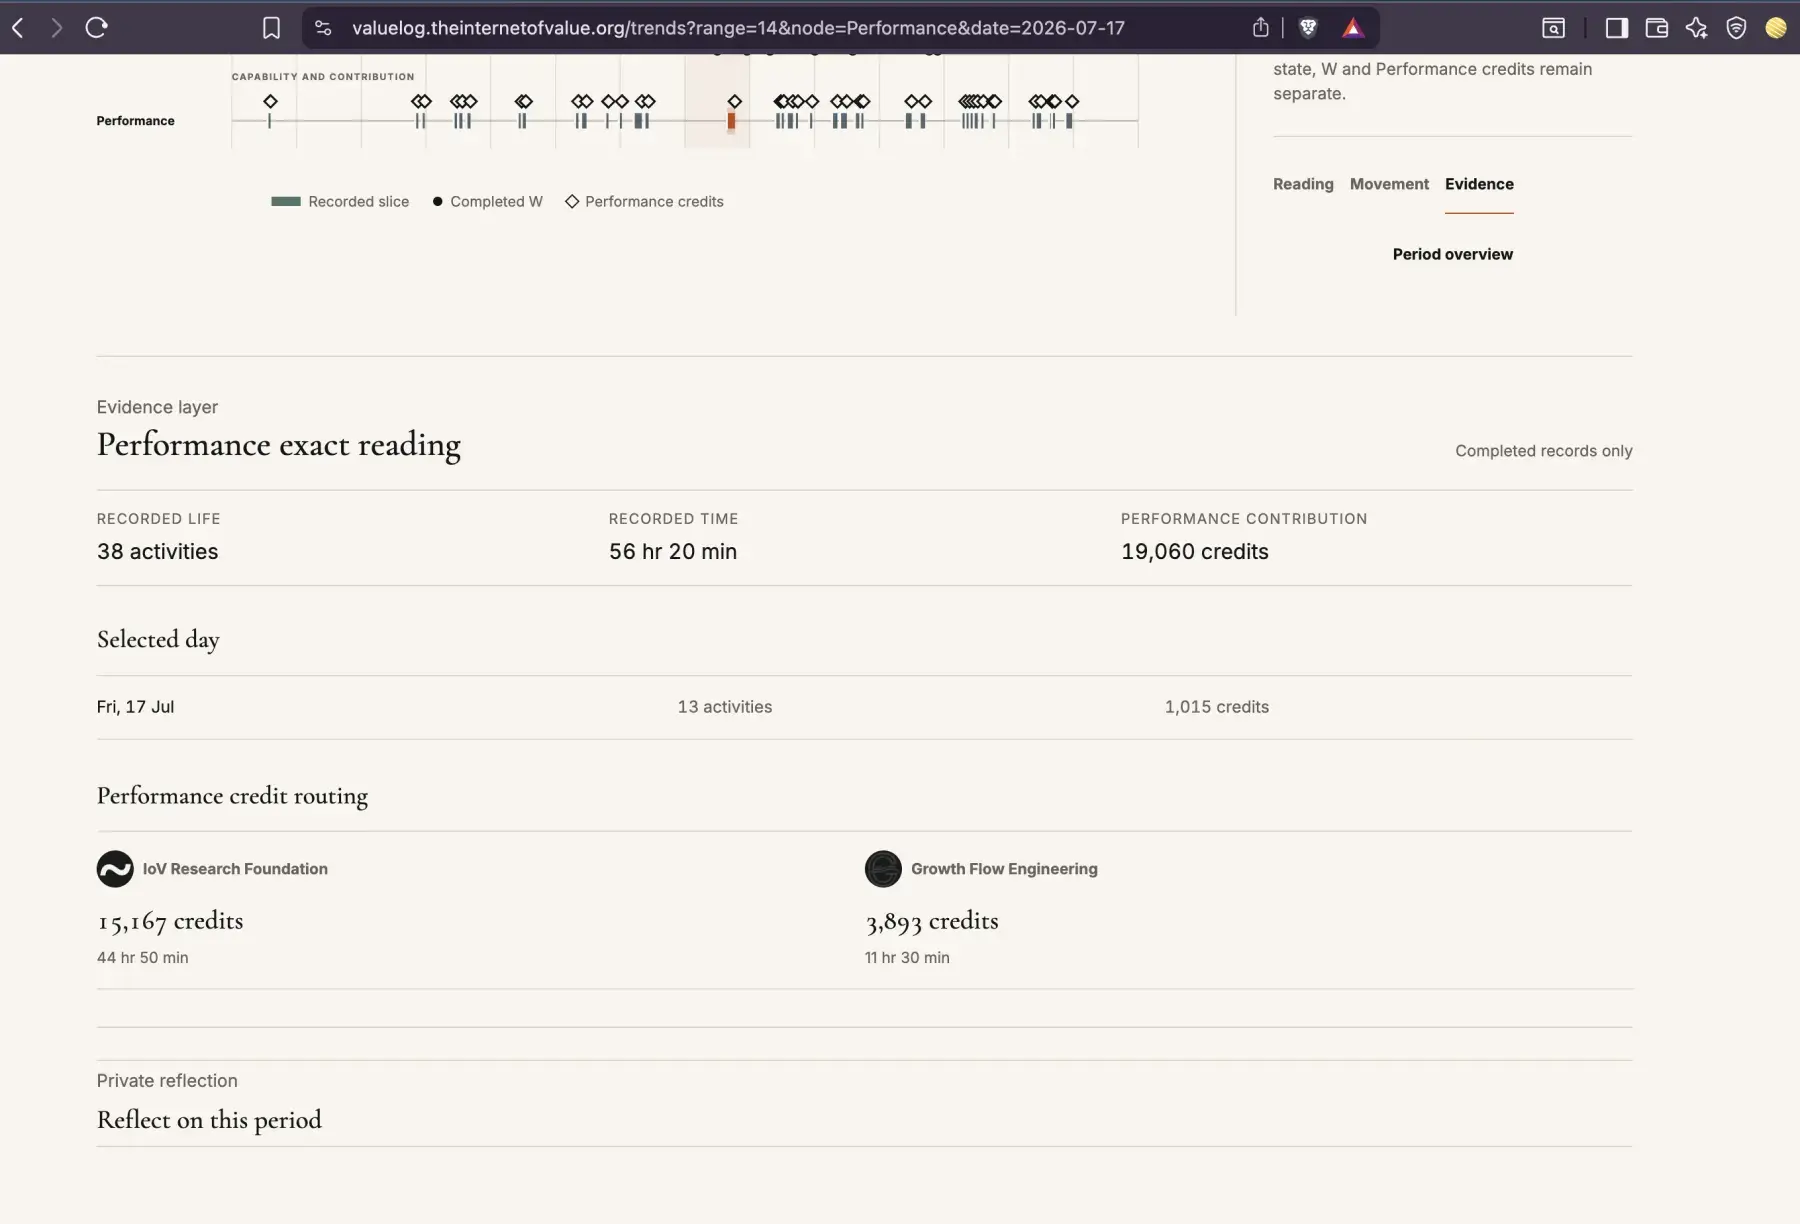This screenshot has width=1800, height=1224.
Task: Open the Brave Wallet icon
Action: [1656, 28]
